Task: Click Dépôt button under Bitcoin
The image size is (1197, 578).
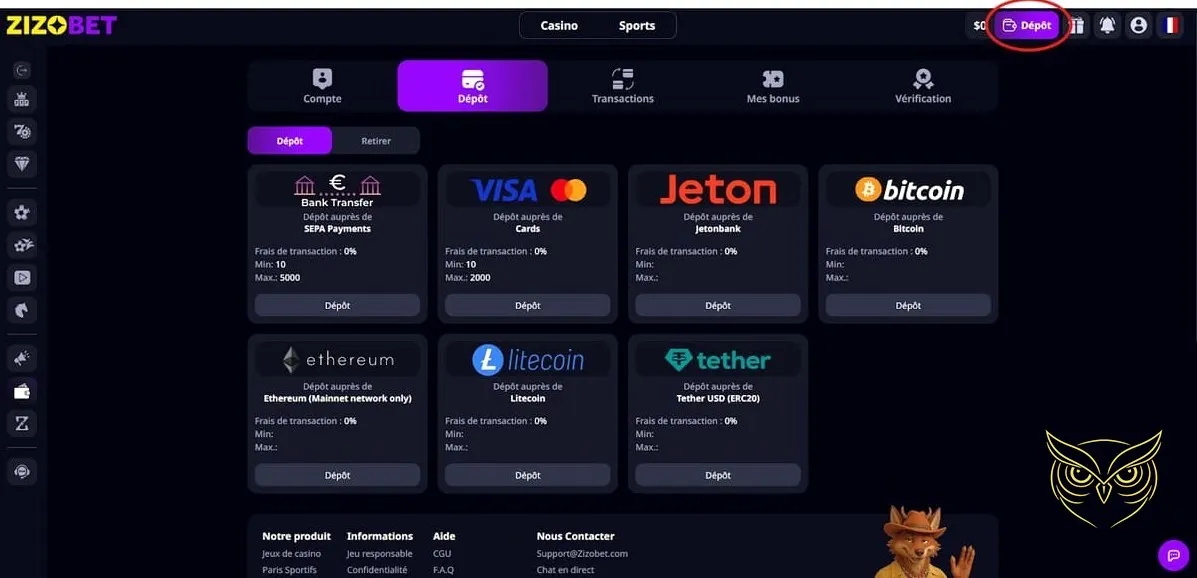Action: (908, 305)
